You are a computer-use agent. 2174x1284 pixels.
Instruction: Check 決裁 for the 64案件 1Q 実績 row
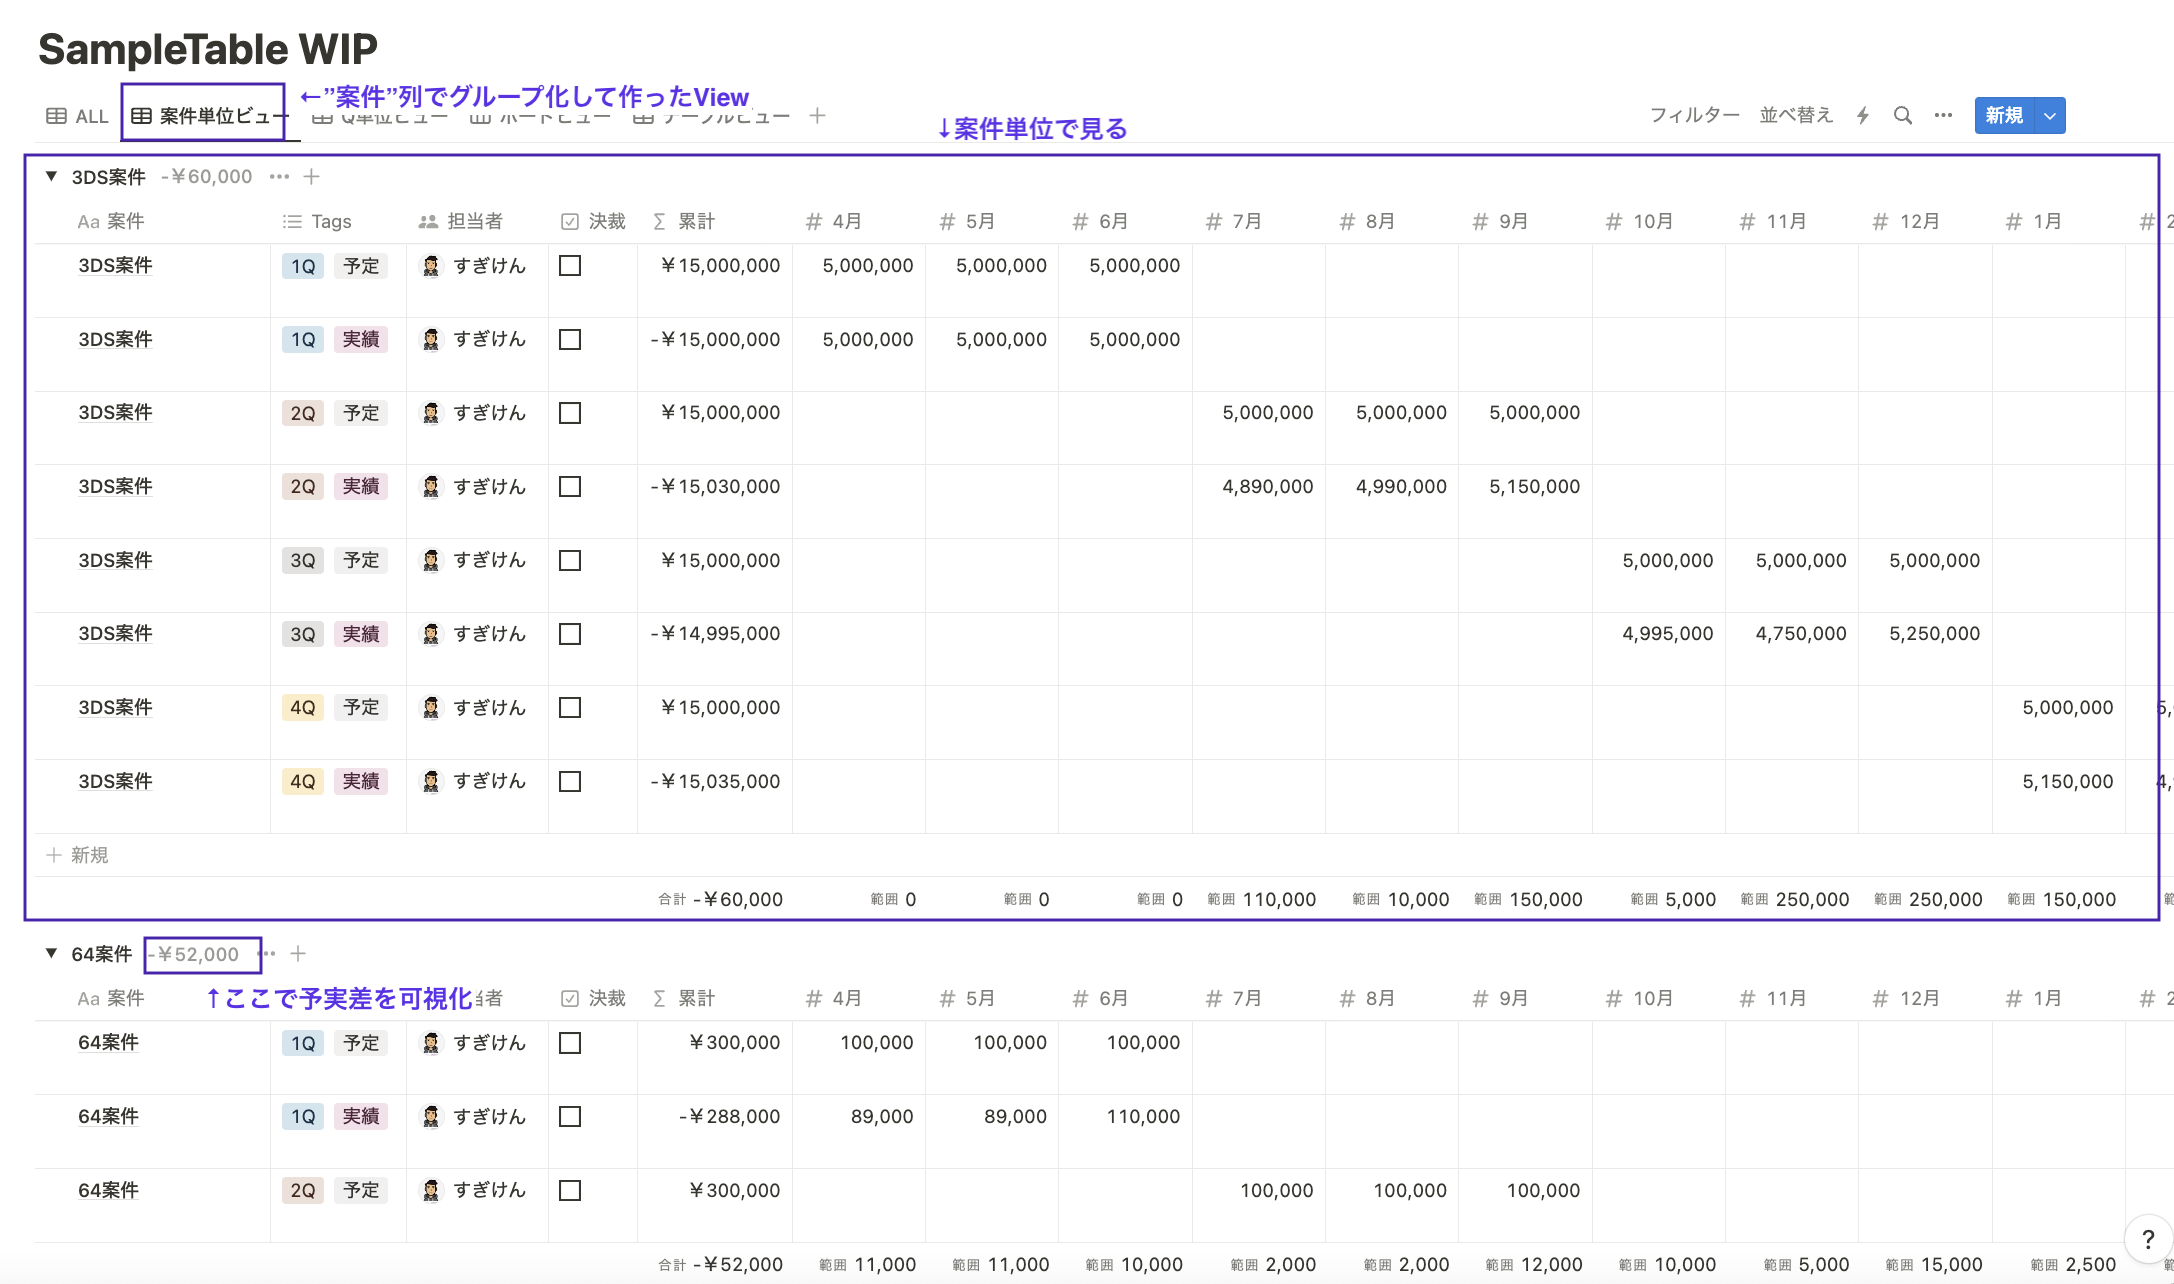point(570,1116)
